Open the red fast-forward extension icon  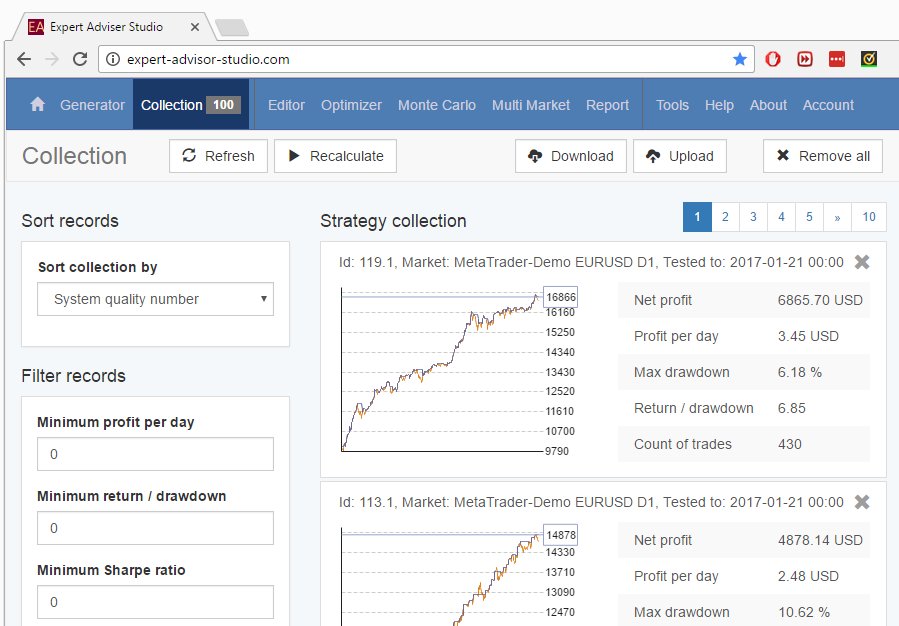(804, 58)
